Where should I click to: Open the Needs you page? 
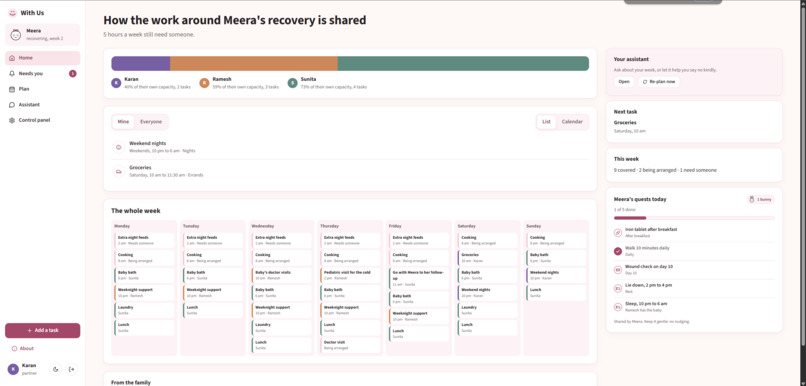(43, 73)
